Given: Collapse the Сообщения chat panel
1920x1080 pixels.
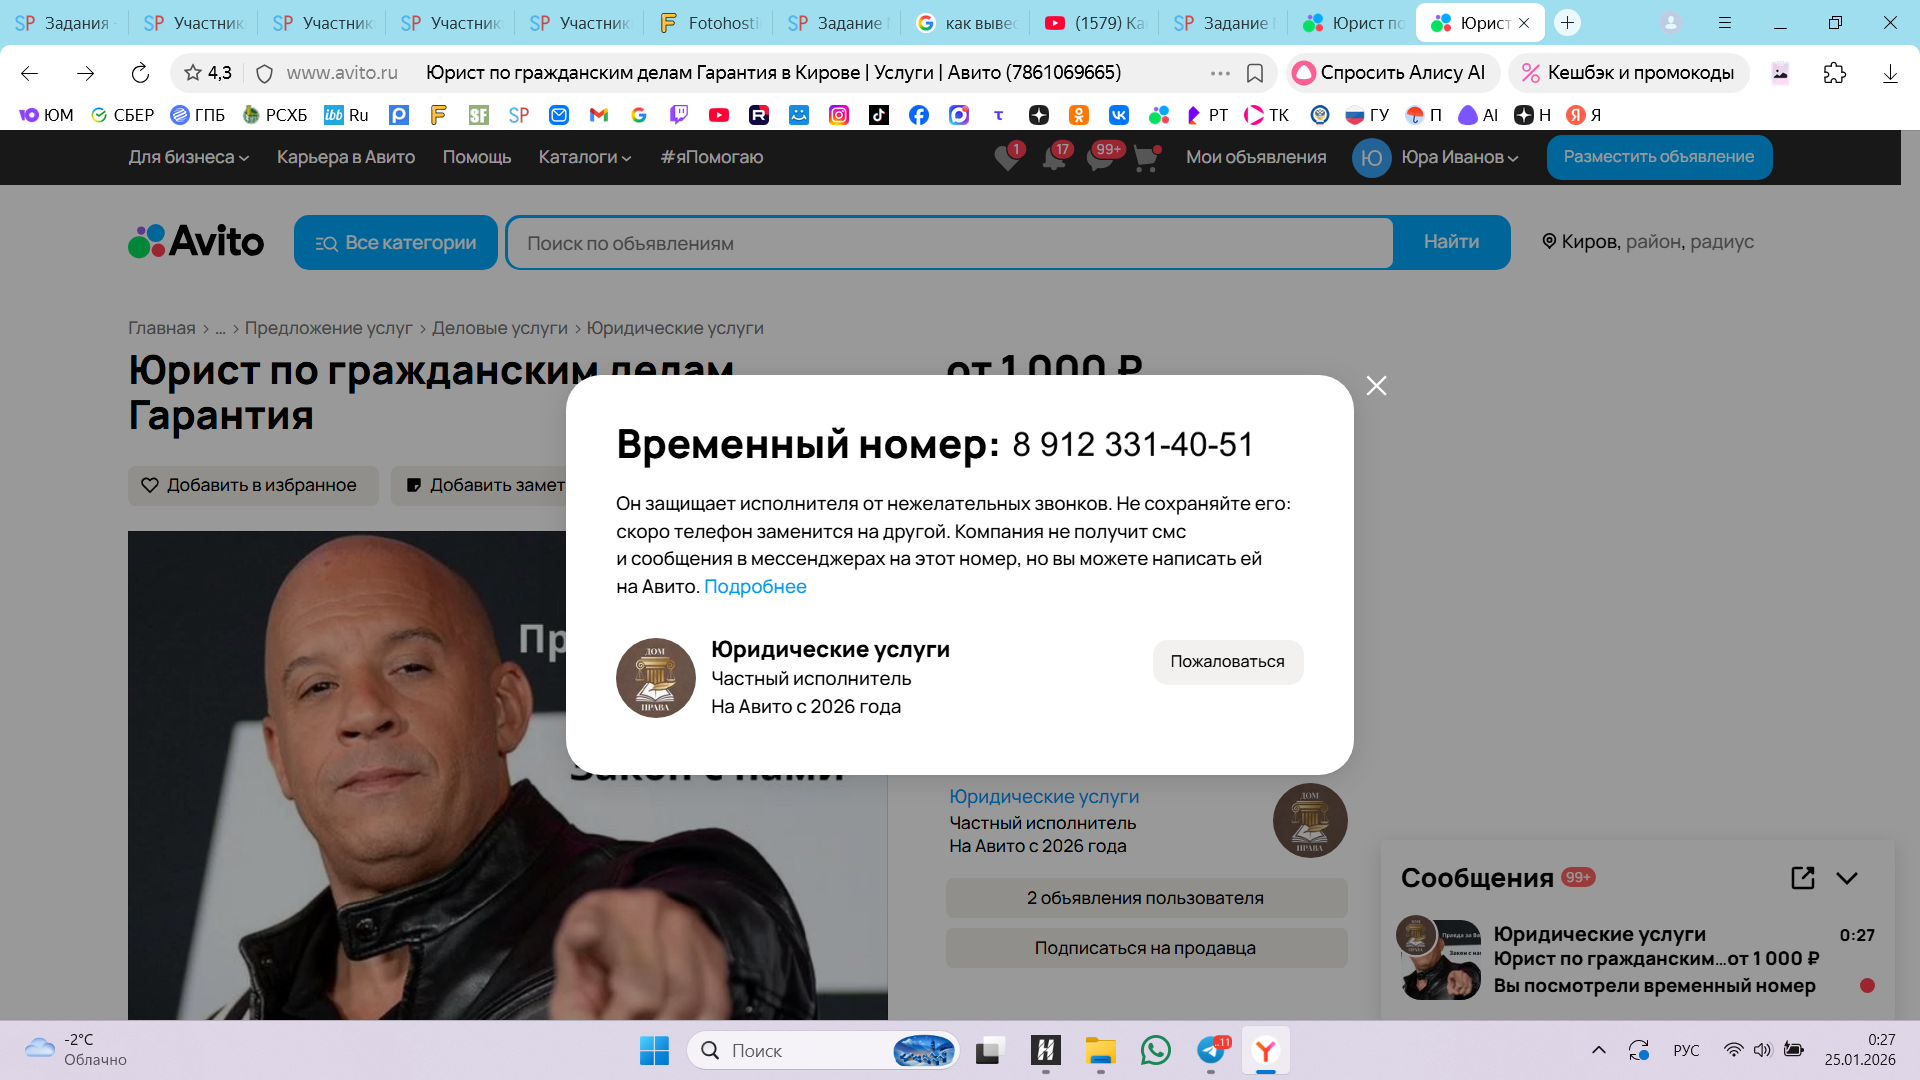Looking at the screenshot, I should [x=1847, y=878].
